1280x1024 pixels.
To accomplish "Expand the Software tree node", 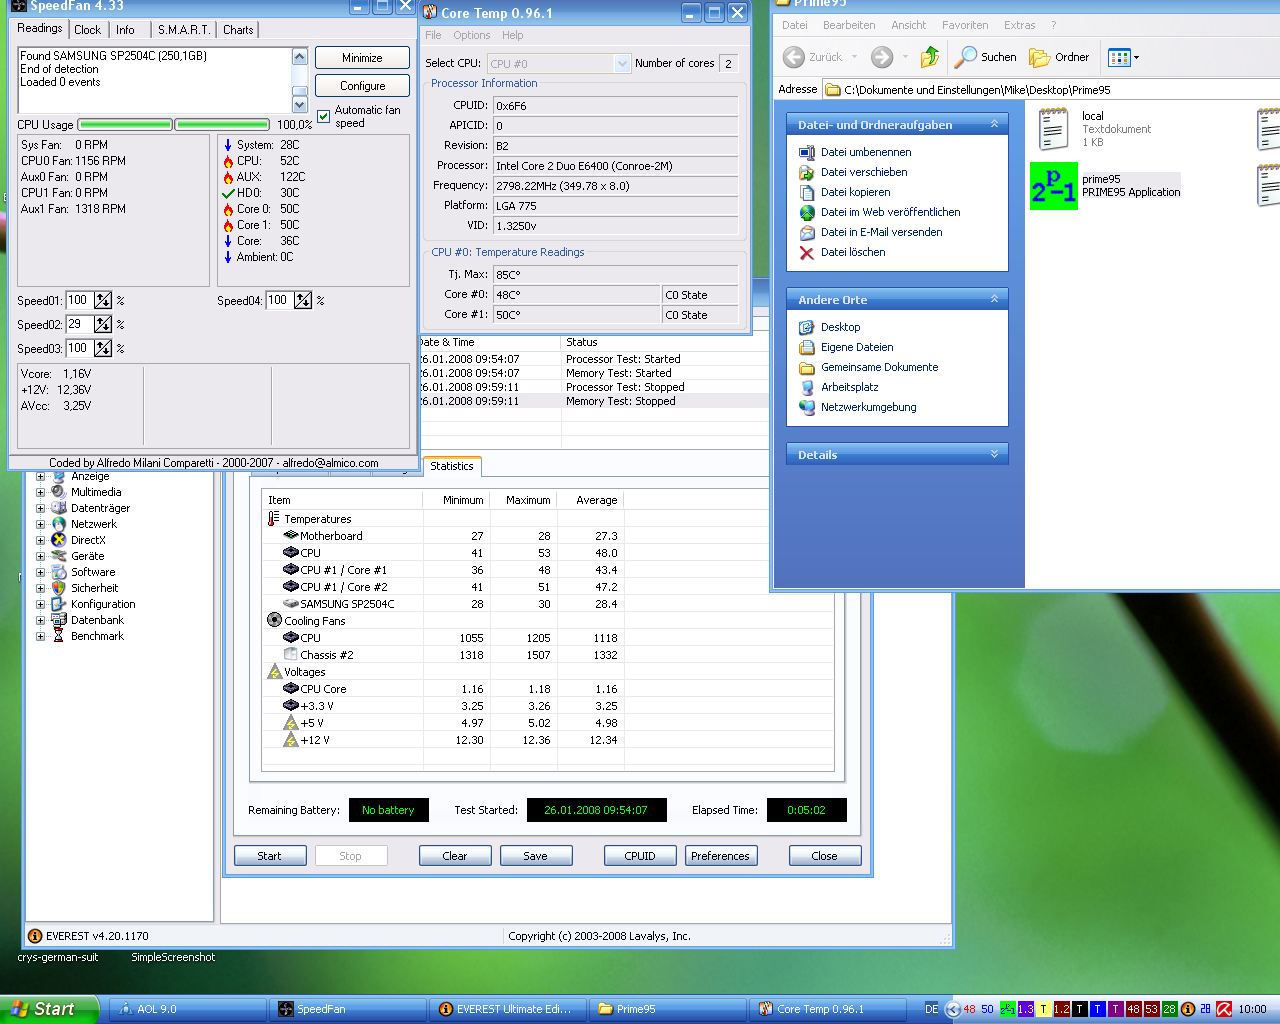I will click(x=40, y=572).
